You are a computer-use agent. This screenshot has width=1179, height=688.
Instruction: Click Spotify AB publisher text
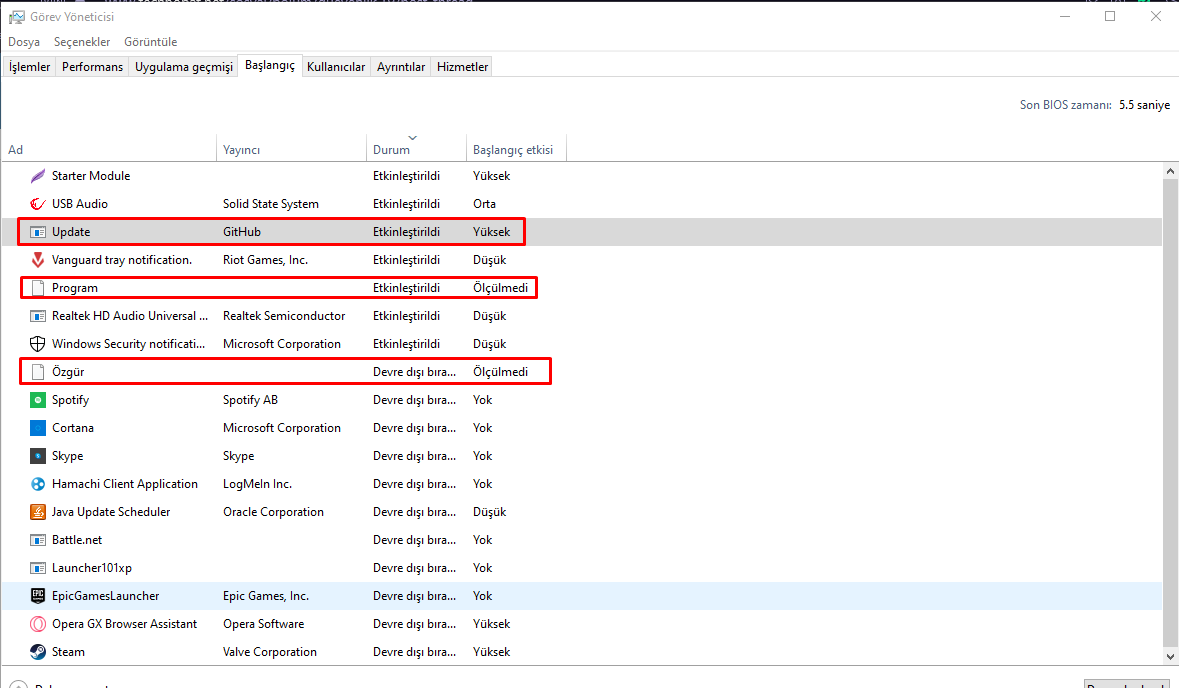click(250, 400)
